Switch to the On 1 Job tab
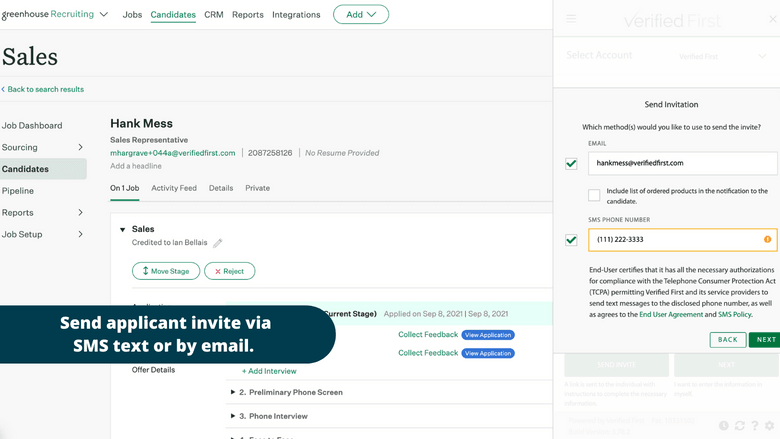 point(124,188)
